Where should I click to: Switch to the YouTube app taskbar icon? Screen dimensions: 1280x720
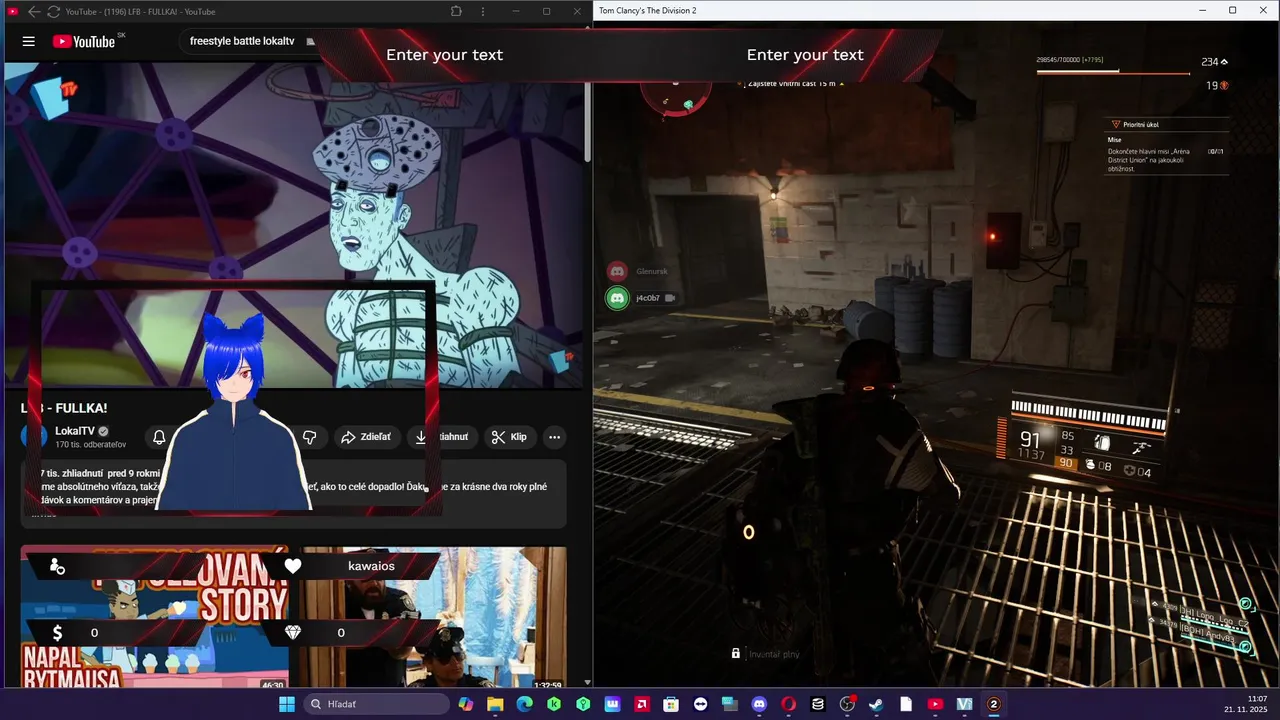(935, 704)
